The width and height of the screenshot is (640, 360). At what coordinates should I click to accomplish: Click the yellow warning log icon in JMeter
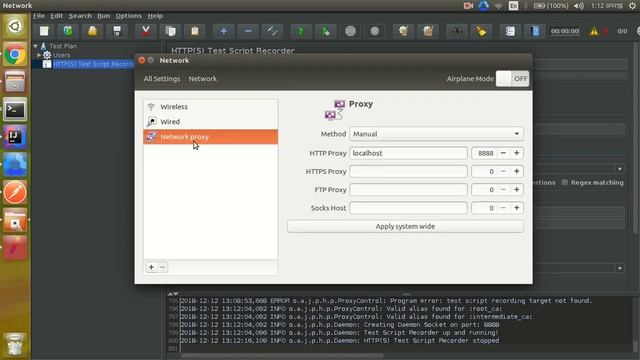coord(593,31)
